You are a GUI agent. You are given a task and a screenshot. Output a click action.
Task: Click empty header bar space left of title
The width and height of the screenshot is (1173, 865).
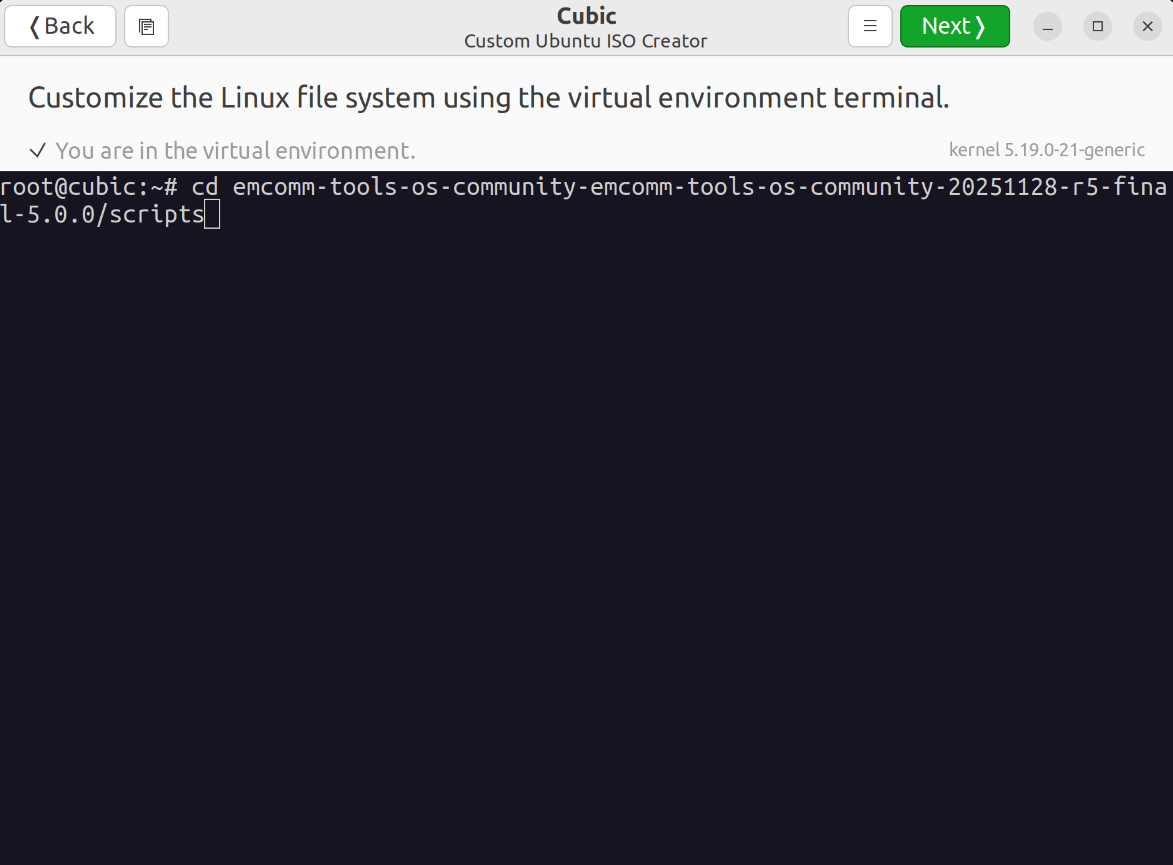pyautogui.click(x=320, y=27)
